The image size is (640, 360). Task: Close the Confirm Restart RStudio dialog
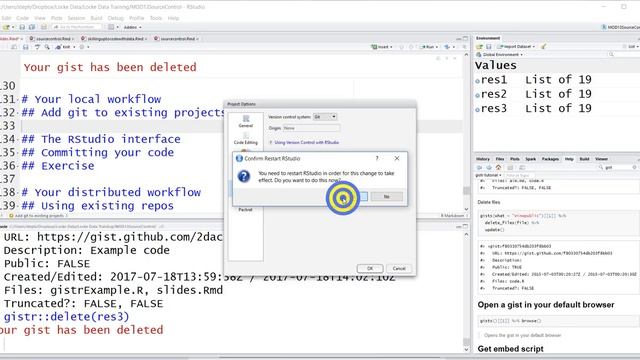(x=397, y=158)
